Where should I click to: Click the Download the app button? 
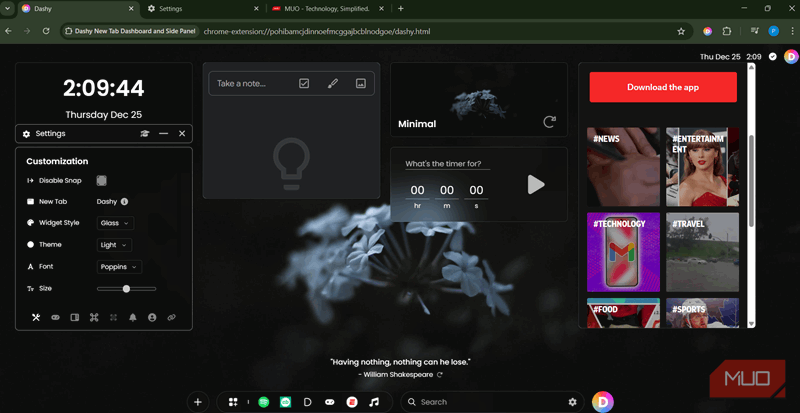tap(663, 87)
